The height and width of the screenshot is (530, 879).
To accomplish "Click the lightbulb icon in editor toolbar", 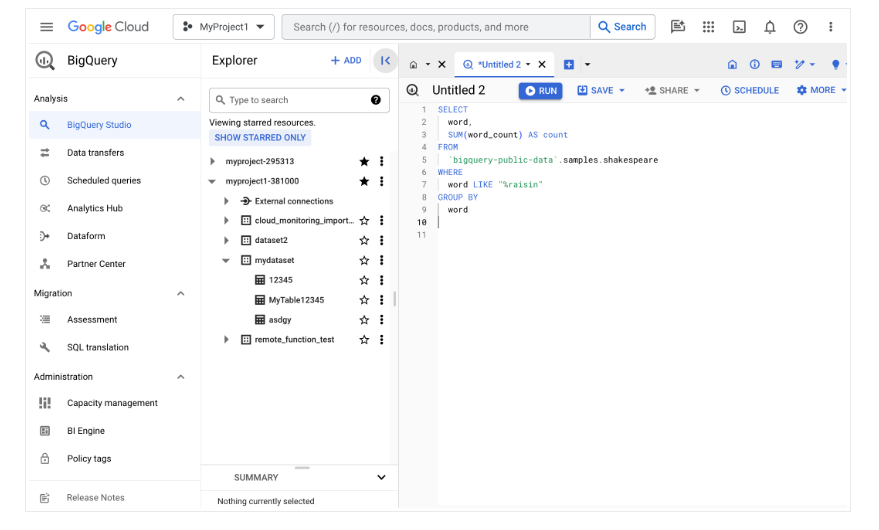I will pyautogui.click(x=836, y=64).
